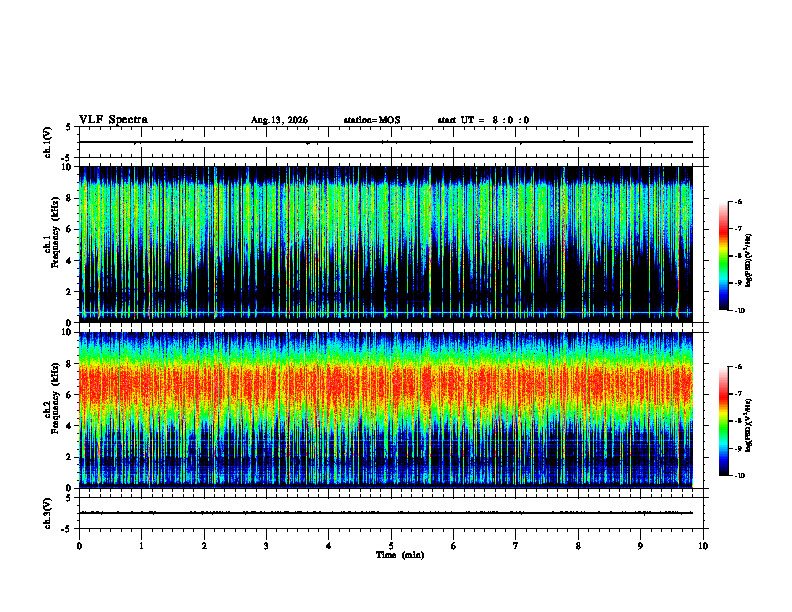Click the "station=MOS" header label

point(372,120)
